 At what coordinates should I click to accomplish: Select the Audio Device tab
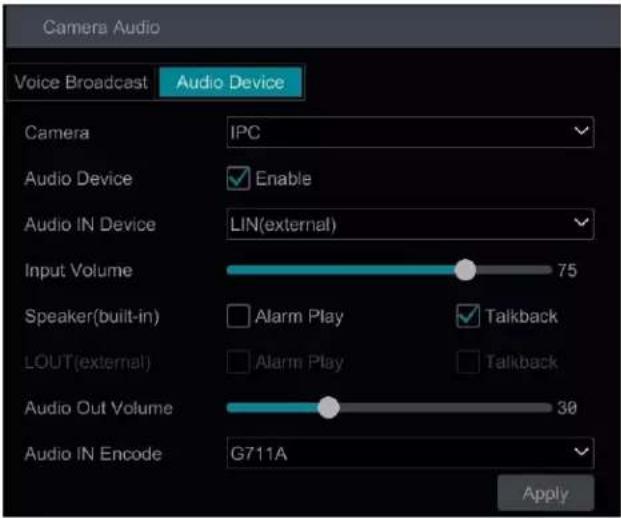(230, 82)
